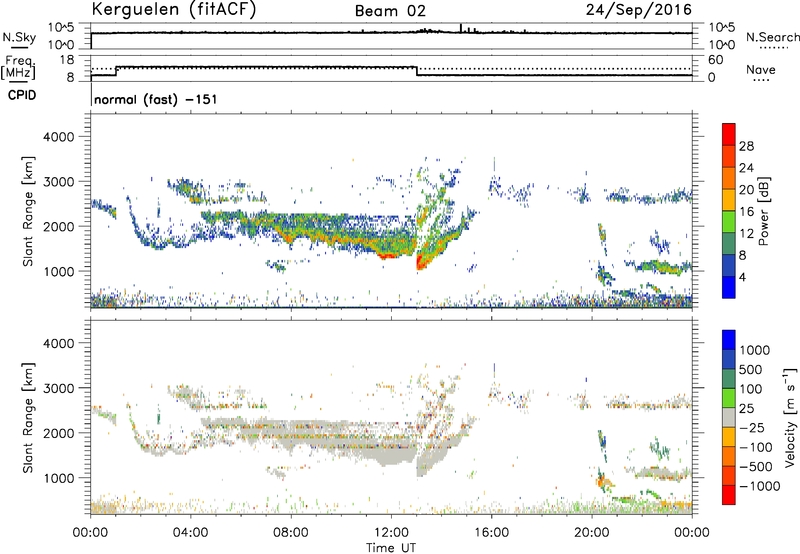Click 'Slant Range [km]' label of velocity panel

tap(28, 417)
